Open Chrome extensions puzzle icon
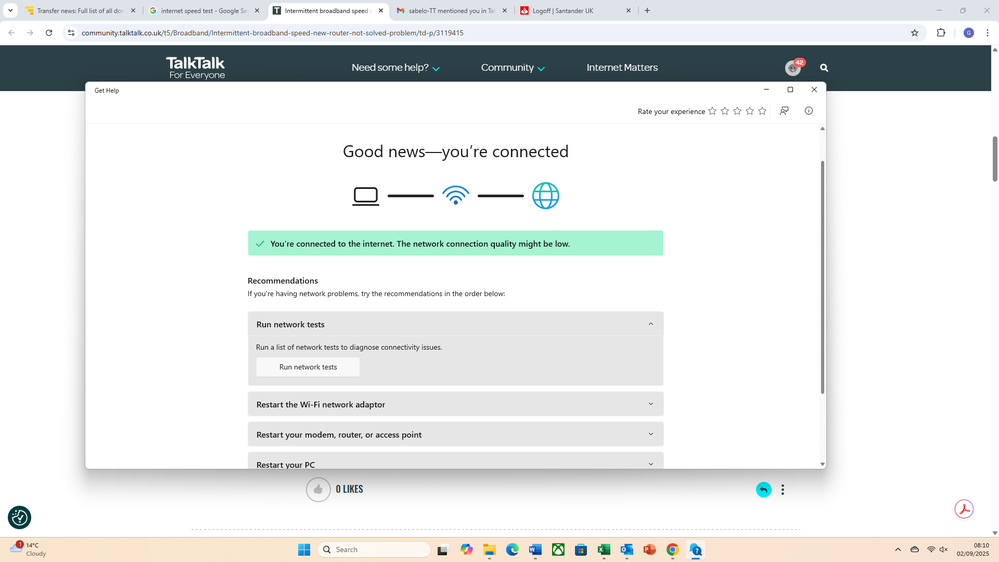 click(940, 32)
